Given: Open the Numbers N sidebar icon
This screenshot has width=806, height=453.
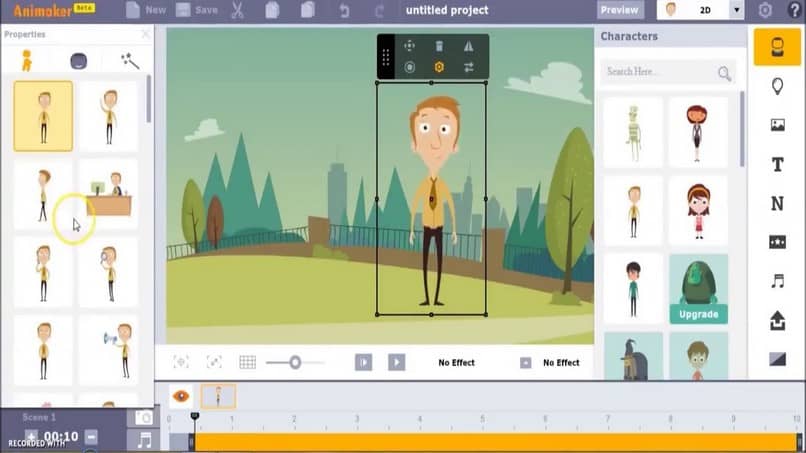Looking at the screenshot, I should click(777, 204).
